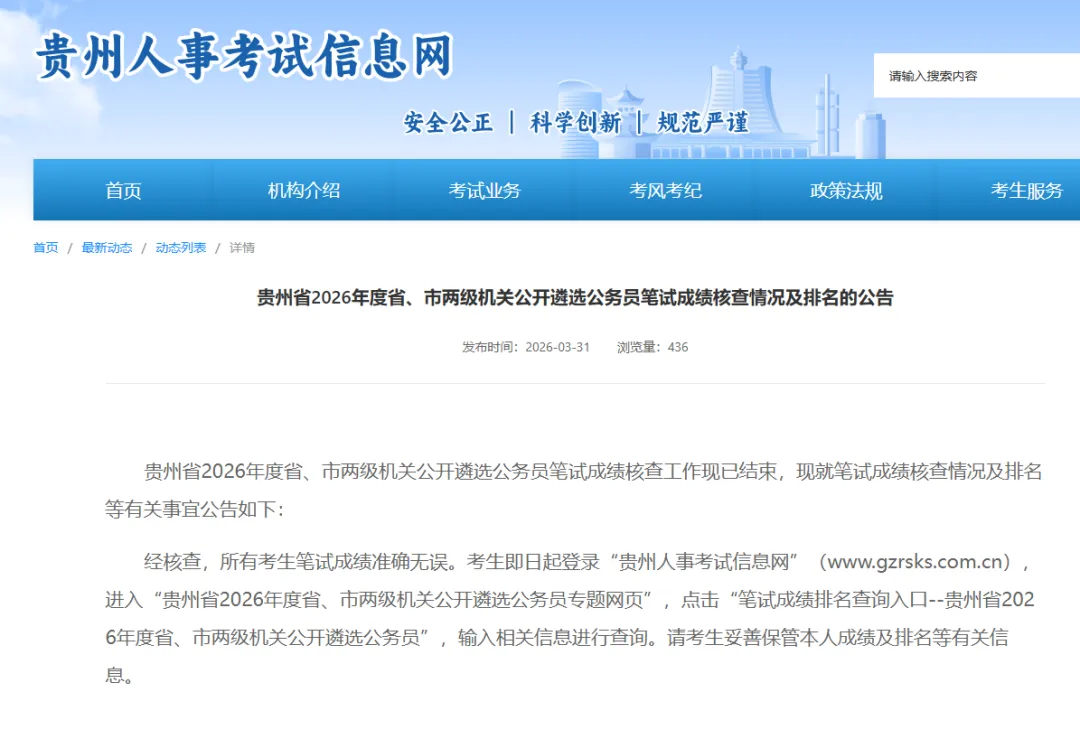Click the 发布时间 date label
This screenshot has height=739, width=1080.
pos(488,348)
